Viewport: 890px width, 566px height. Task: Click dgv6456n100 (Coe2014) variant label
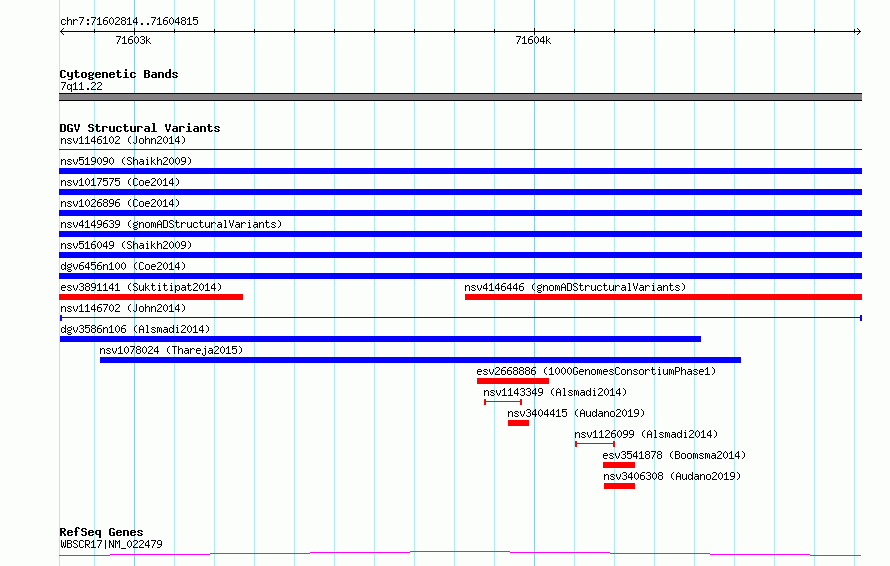123,266
